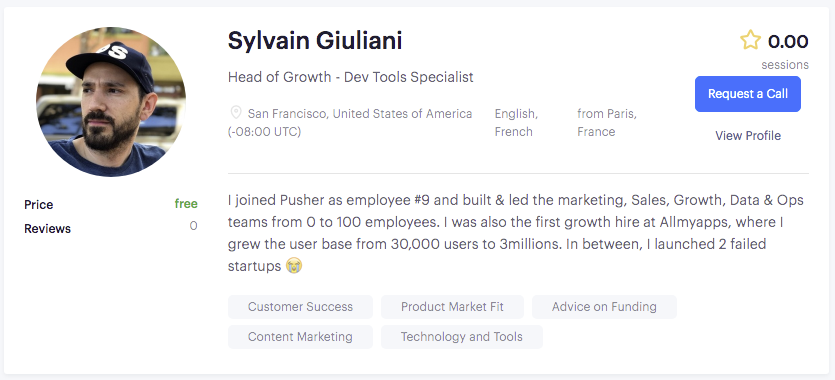Click the Head of Growth subtitle
This screenshot has width=835, height=380.
coord(350,77)
